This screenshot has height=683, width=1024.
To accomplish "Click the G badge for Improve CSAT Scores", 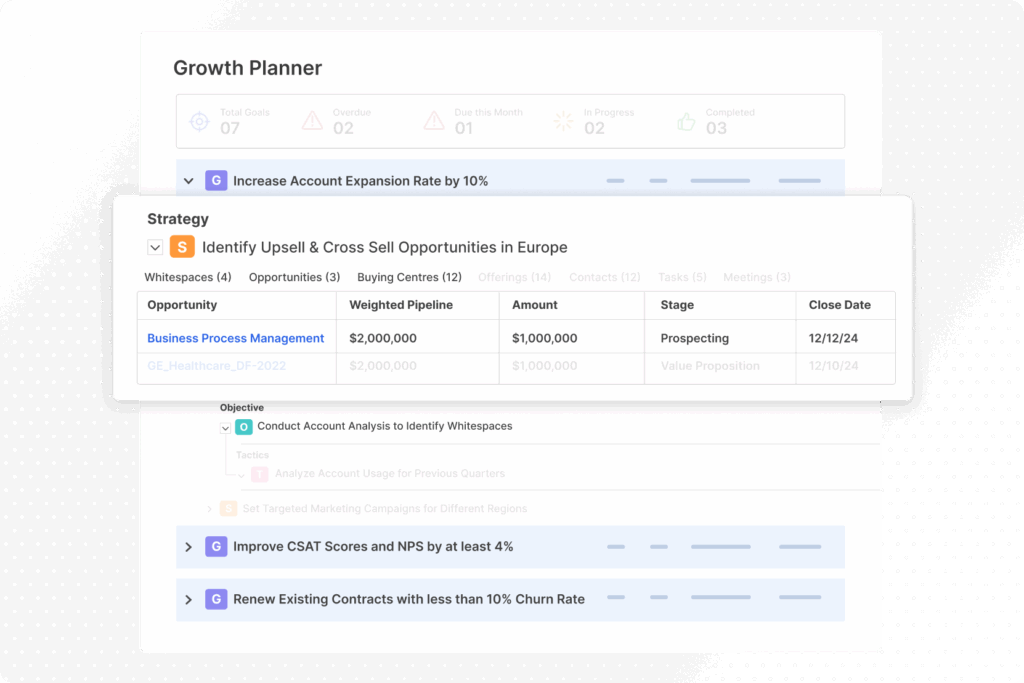I will (216, 546).
